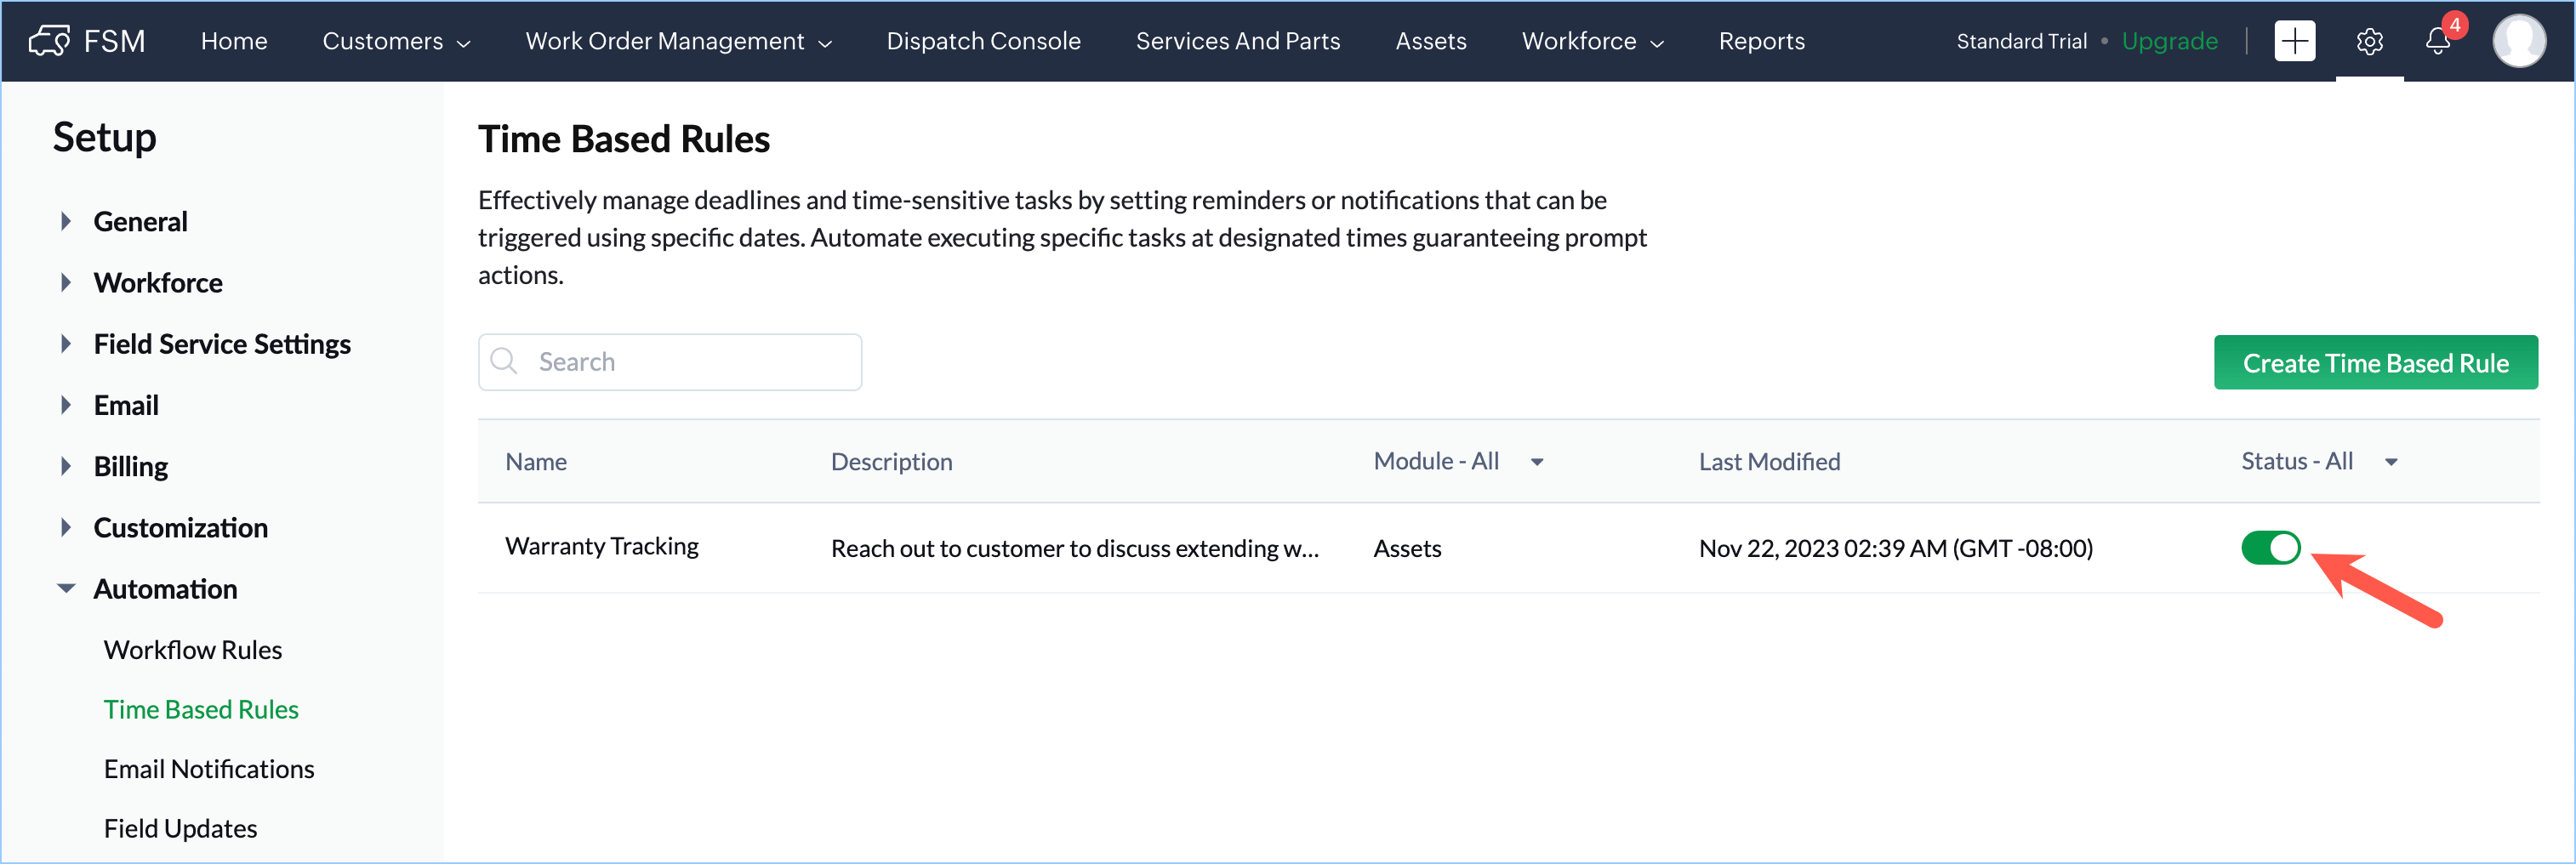Expand the Customers menu

(396, 41)
